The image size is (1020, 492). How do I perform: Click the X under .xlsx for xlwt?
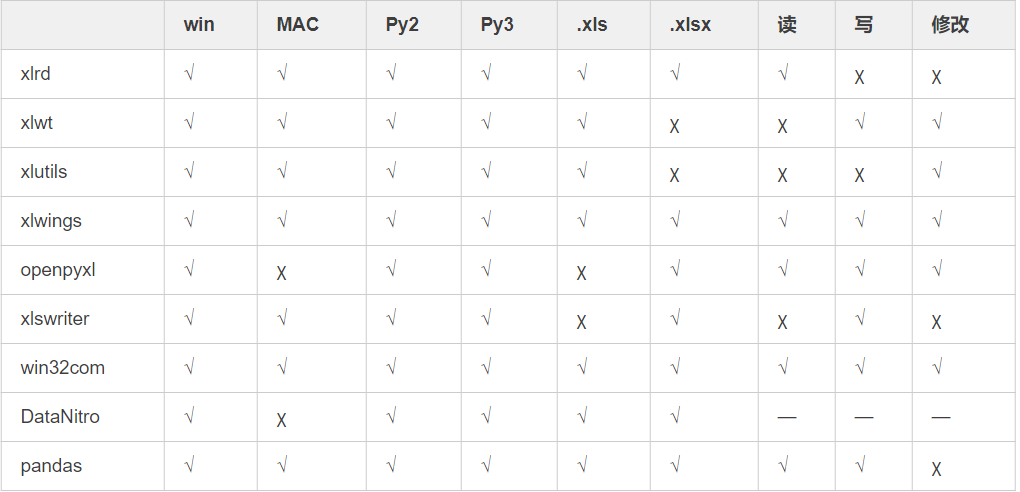(675, 126)
